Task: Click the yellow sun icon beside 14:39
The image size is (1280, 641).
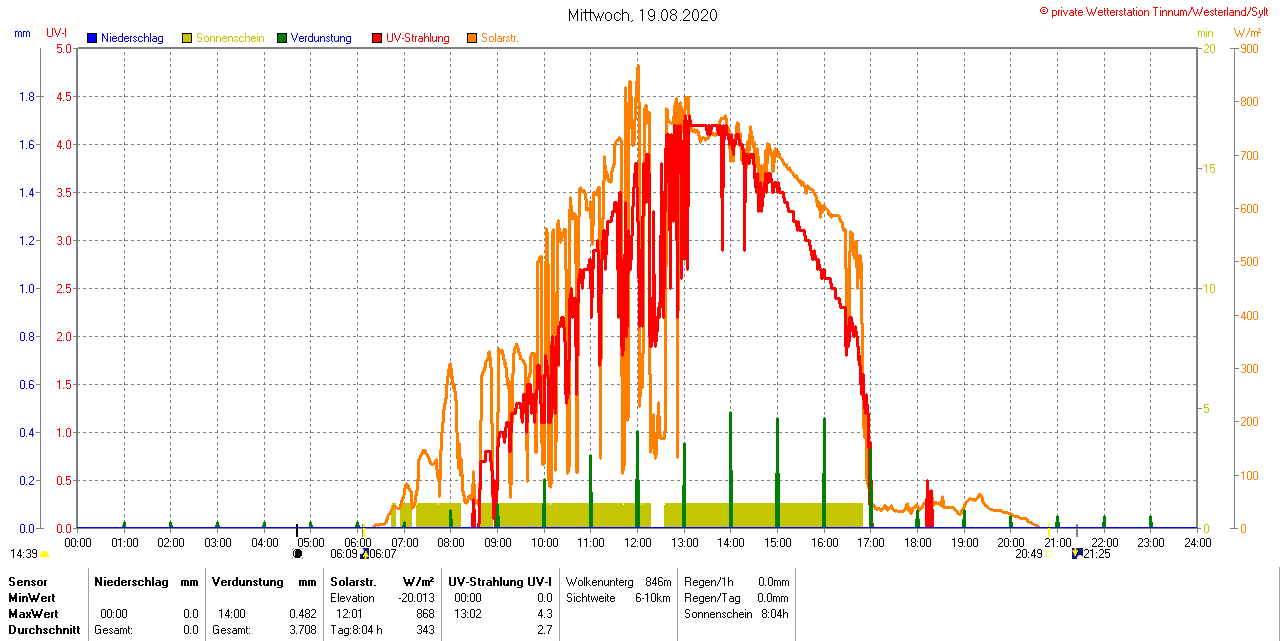Action: click(44, 554)
